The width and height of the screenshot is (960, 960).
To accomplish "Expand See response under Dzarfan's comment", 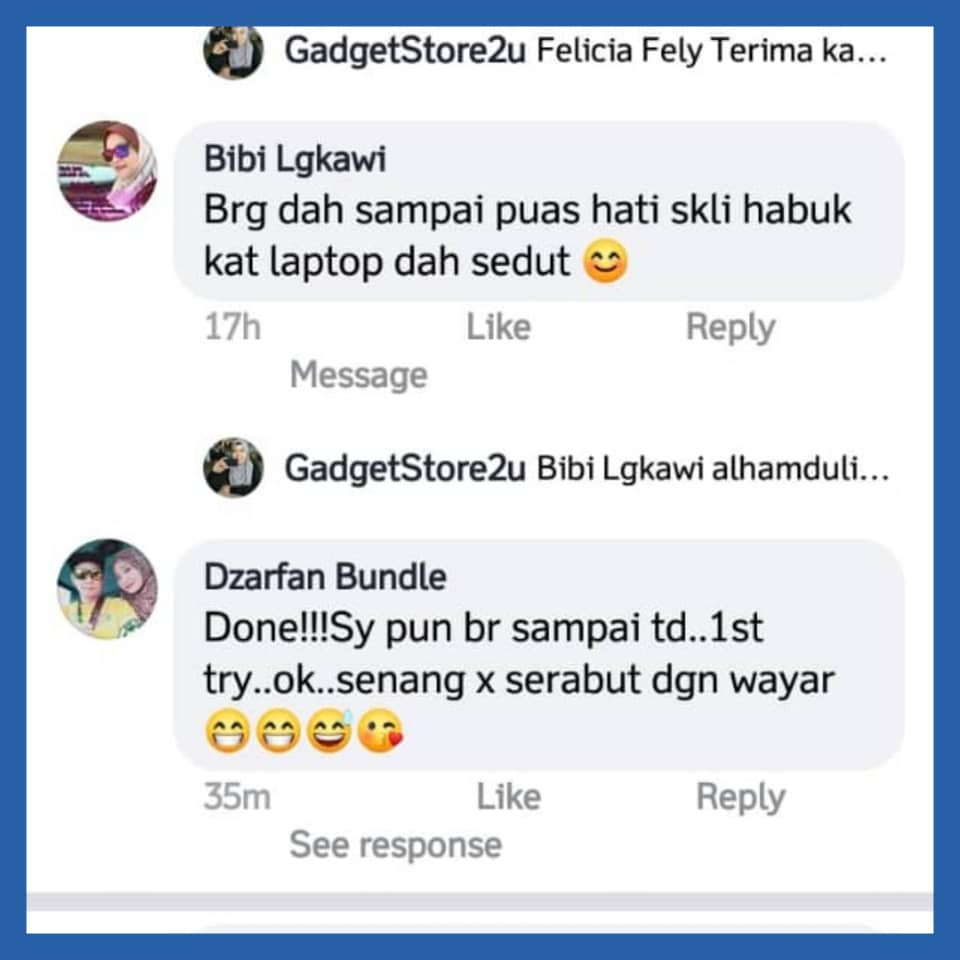I will pos(396,846).
